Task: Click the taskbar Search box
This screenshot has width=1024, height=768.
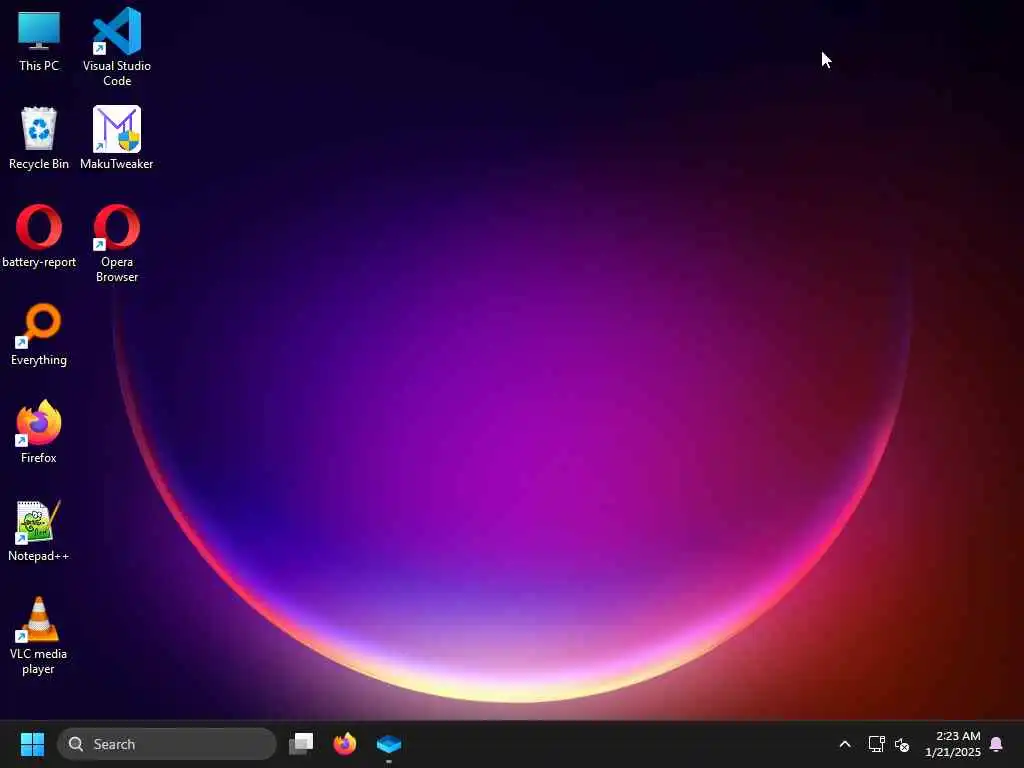Action: 167,744
